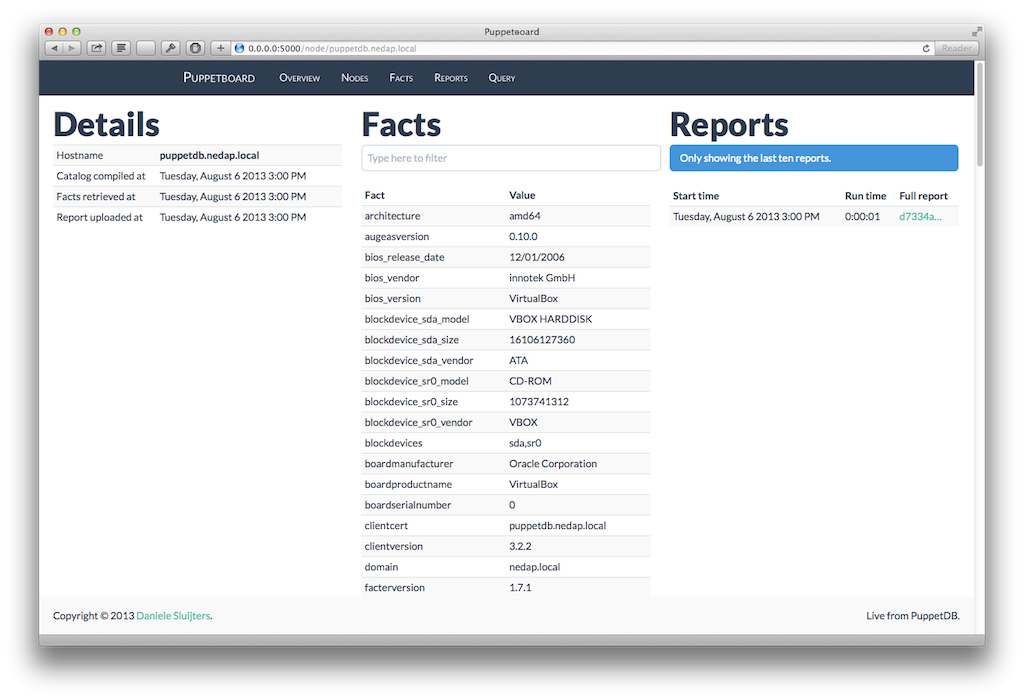Enter full screen with the top-right arrows icon

click(976, 32)
